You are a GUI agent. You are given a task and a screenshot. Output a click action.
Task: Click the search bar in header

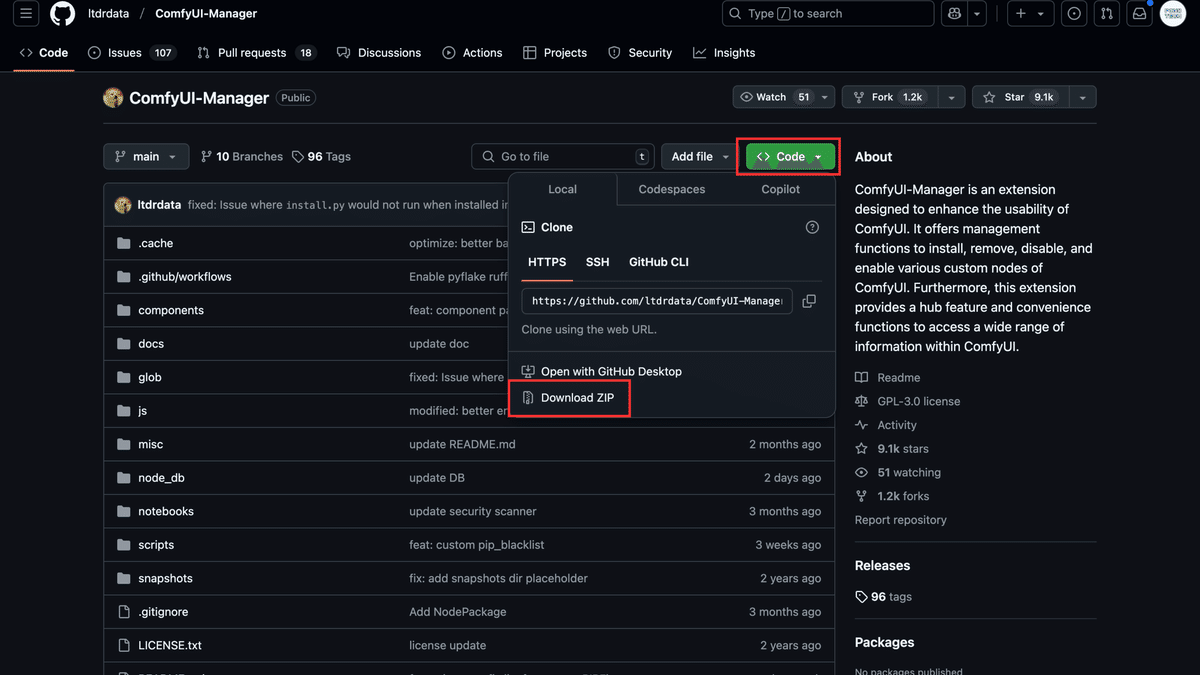[828, 14]
